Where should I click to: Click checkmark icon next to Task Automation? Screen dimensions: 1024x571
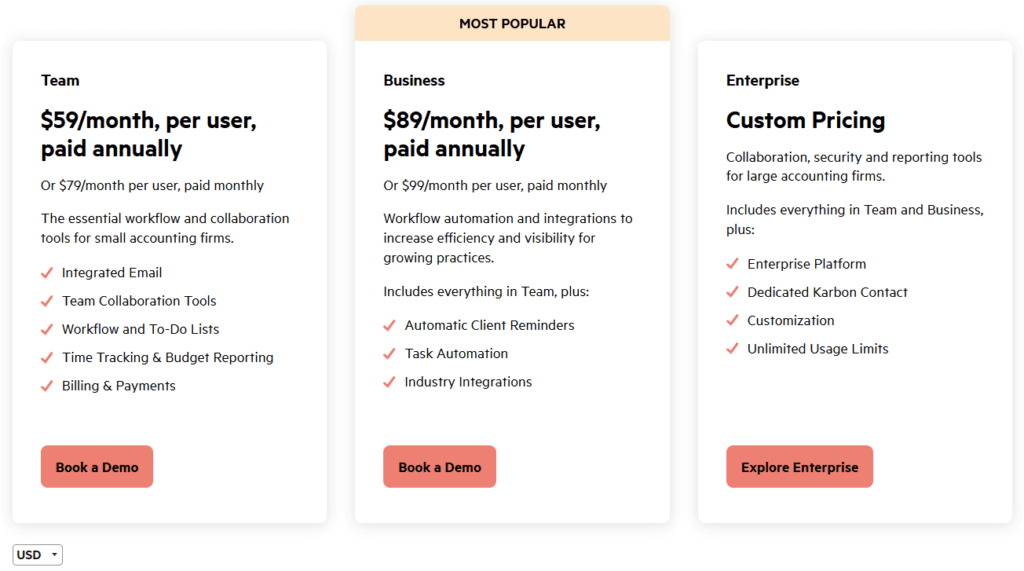390,354
